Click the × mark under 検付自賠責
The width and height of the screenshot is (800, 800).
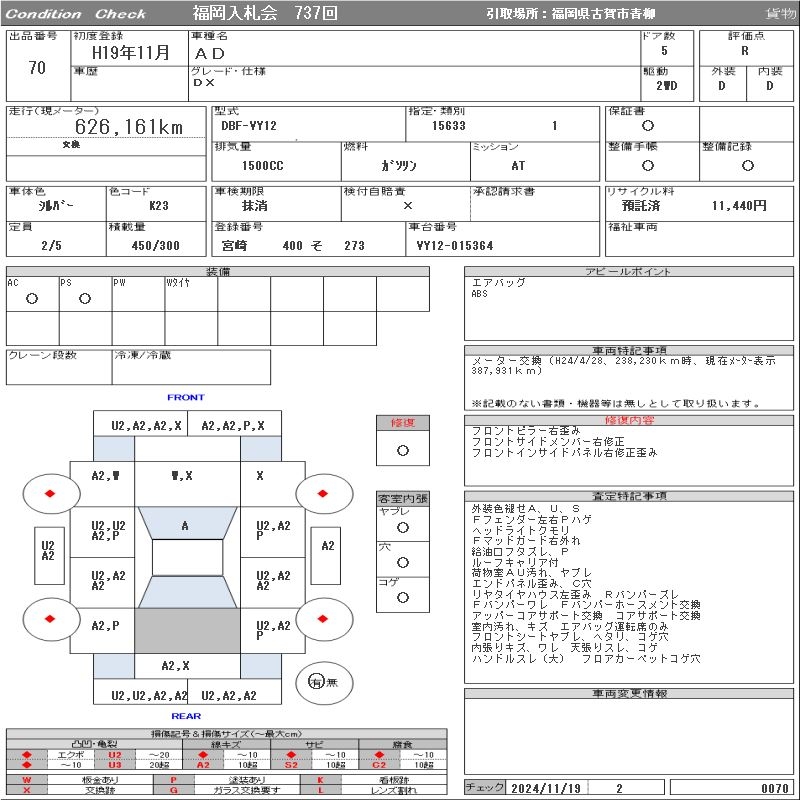(x=407, y=206)
